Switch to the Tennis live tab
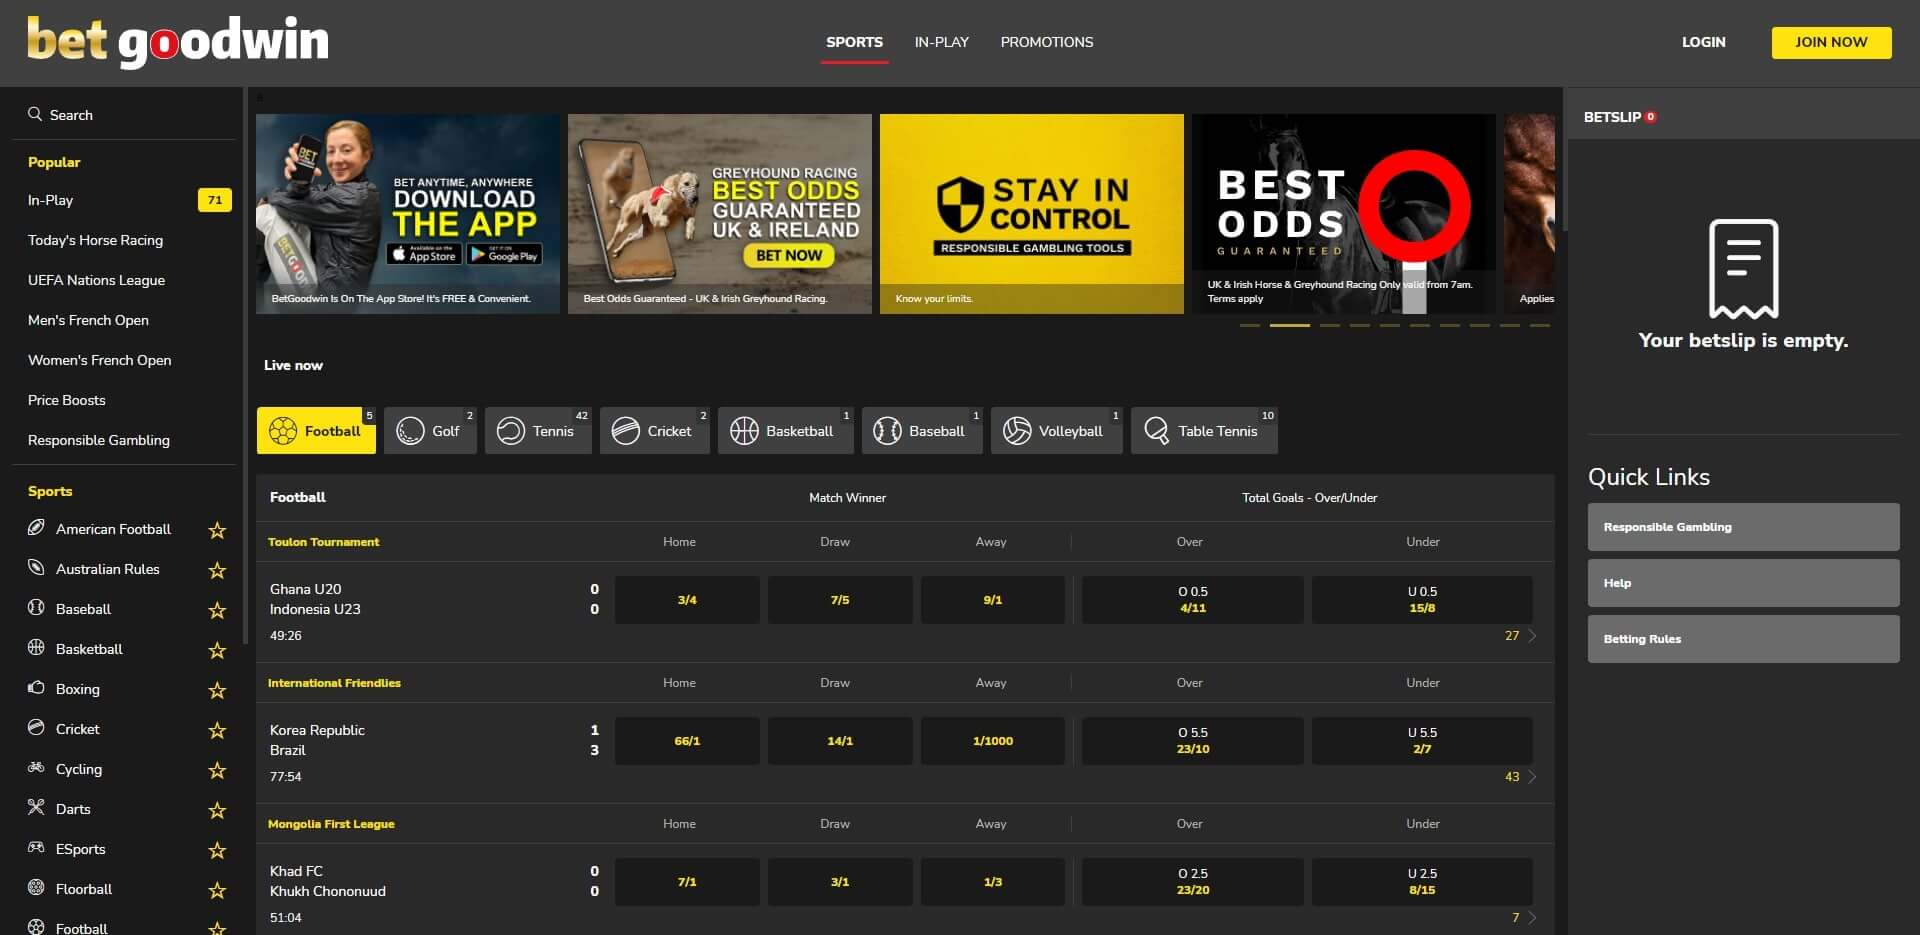The width and height of the screenshot is (1920, 935). click(x=537, y=431)
